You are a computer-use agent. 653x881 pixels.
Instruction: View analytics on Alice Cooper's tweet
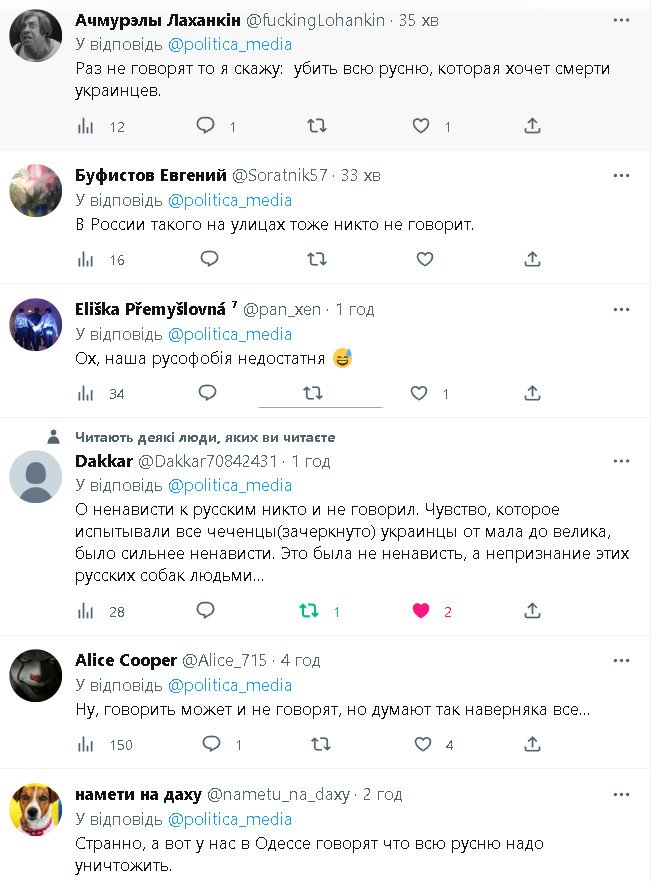tap(86, 744)
